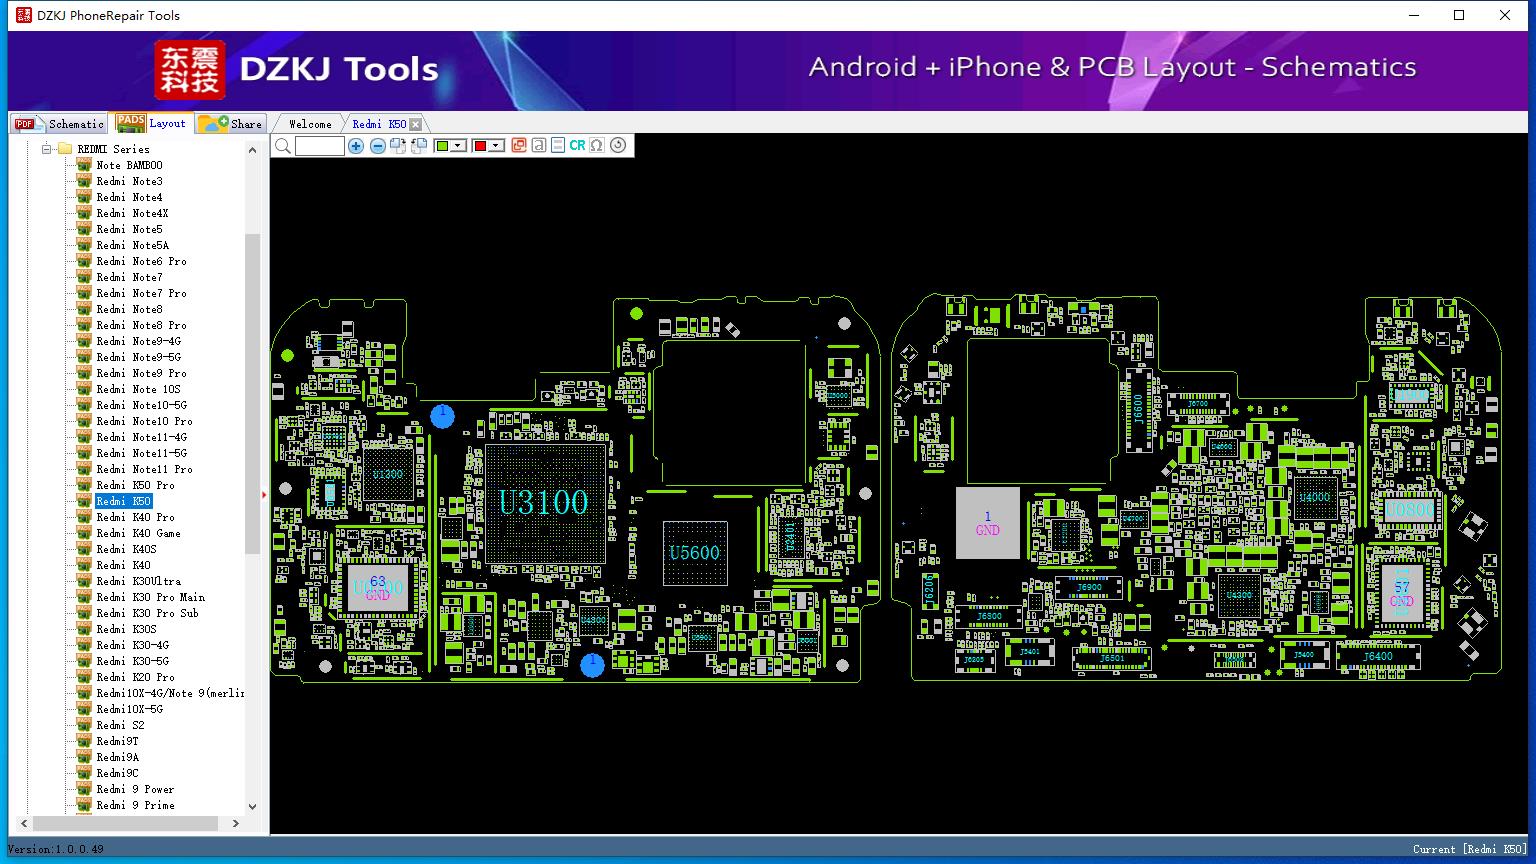Select Redmi Note7 Pro entry
This screenshot has height=864, width=1536.
coord(141,293)
